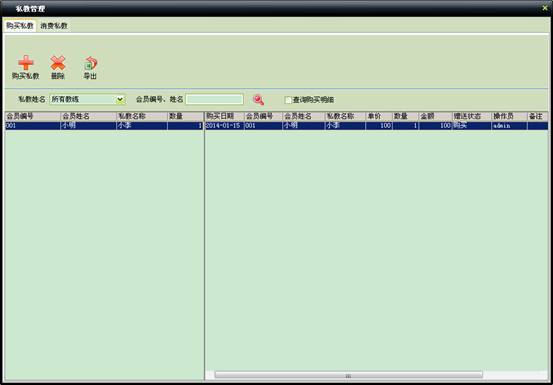Focus the 会员编号、姓名 input field

click(x=214, y=99)
